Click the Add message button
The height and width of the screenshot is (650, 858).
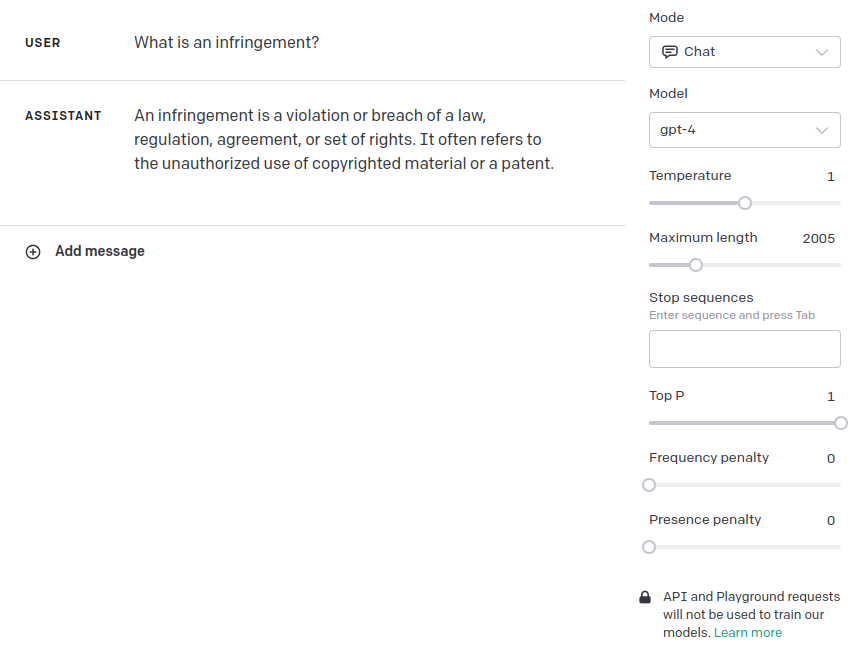coord(99,252)
